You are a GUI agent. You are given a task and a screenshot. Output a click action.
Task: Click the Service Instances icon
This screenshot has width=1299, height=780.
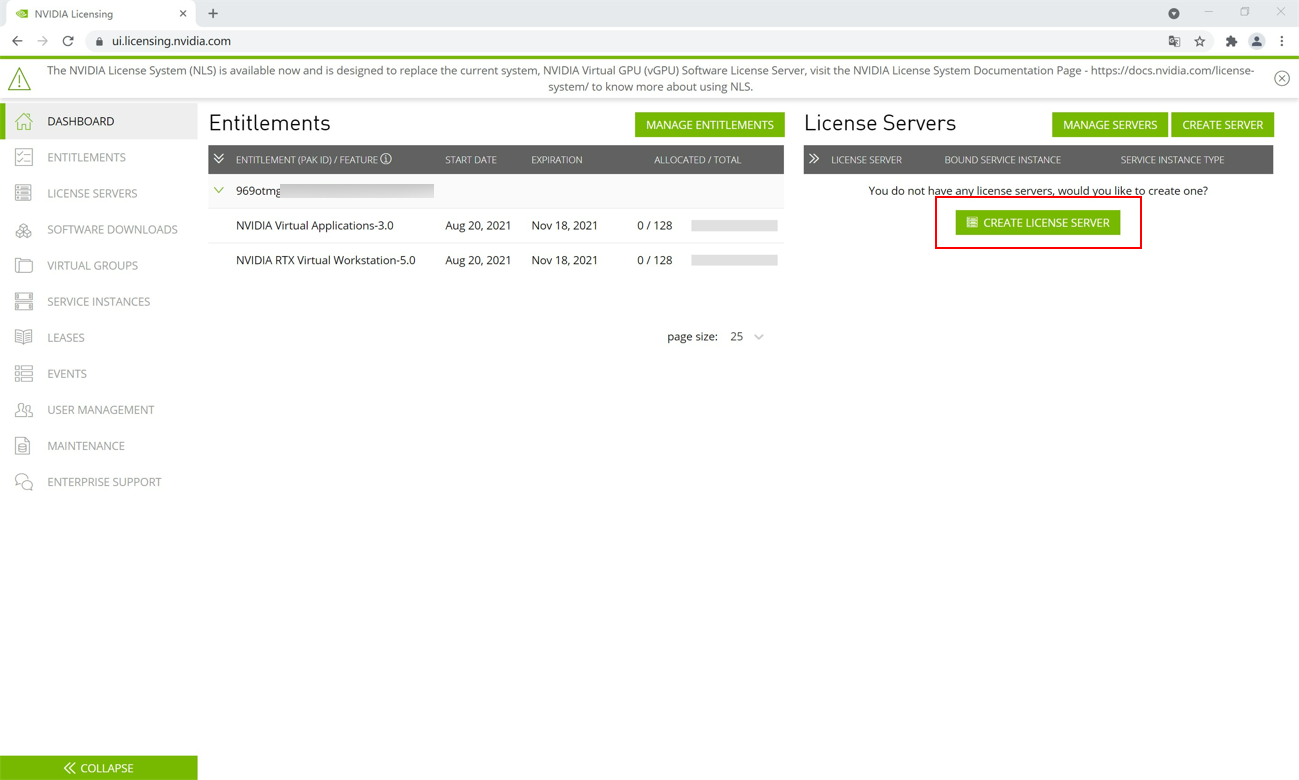(x=24, y=301)
